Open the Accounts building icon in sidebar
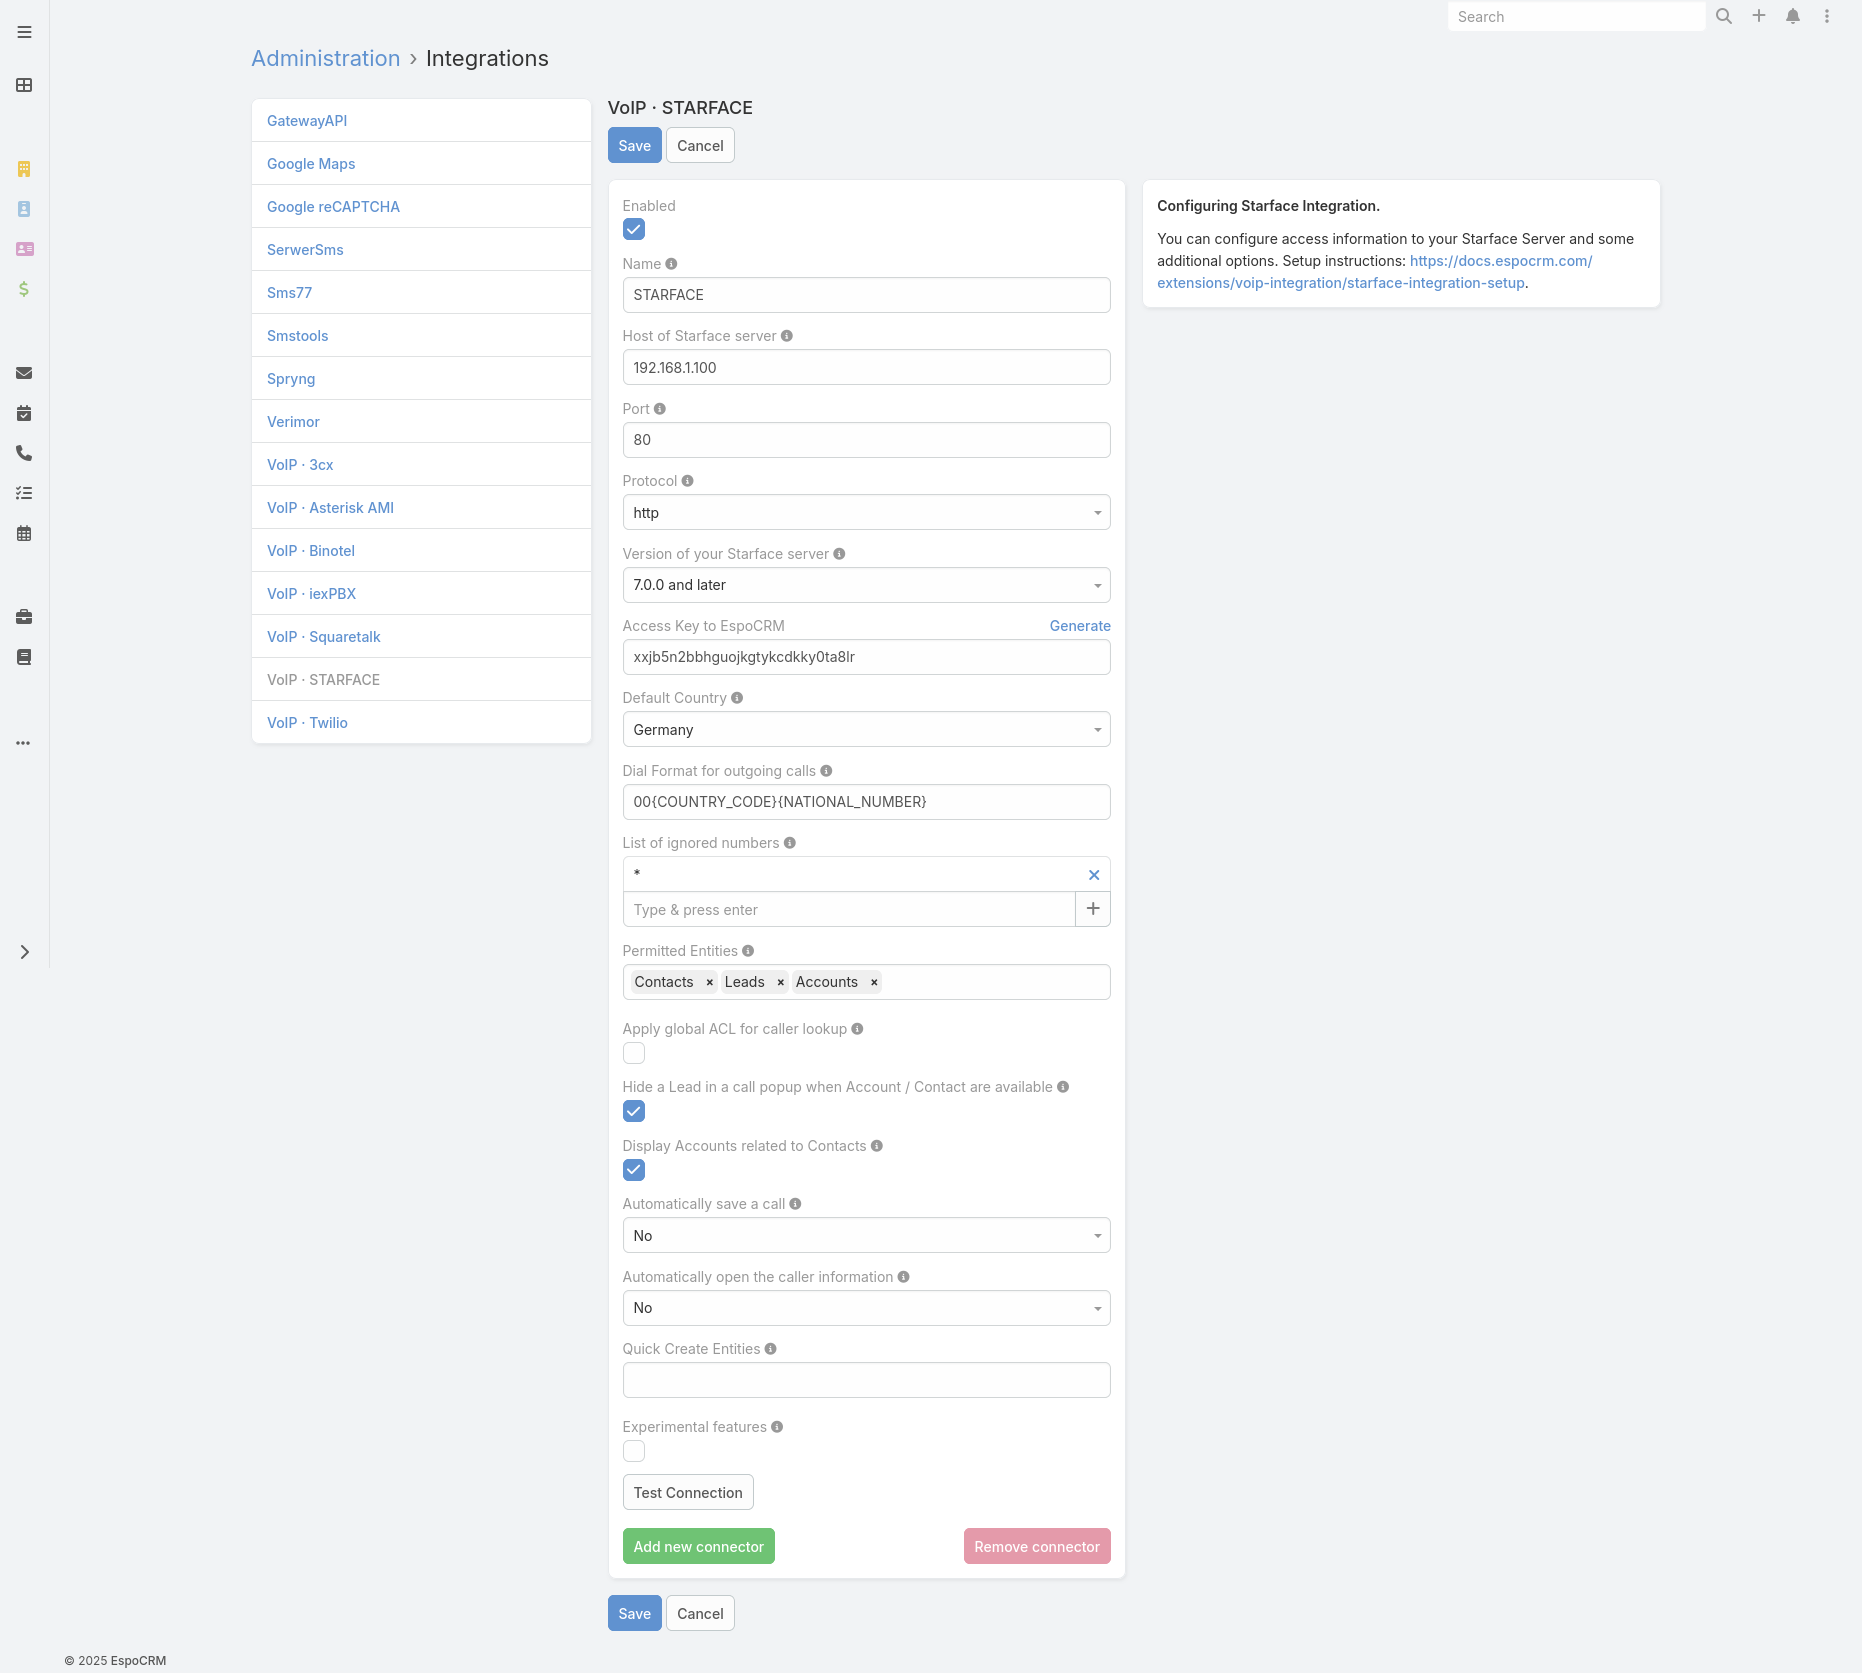This screenshot has width=1862, height=1673. [23, 169]
